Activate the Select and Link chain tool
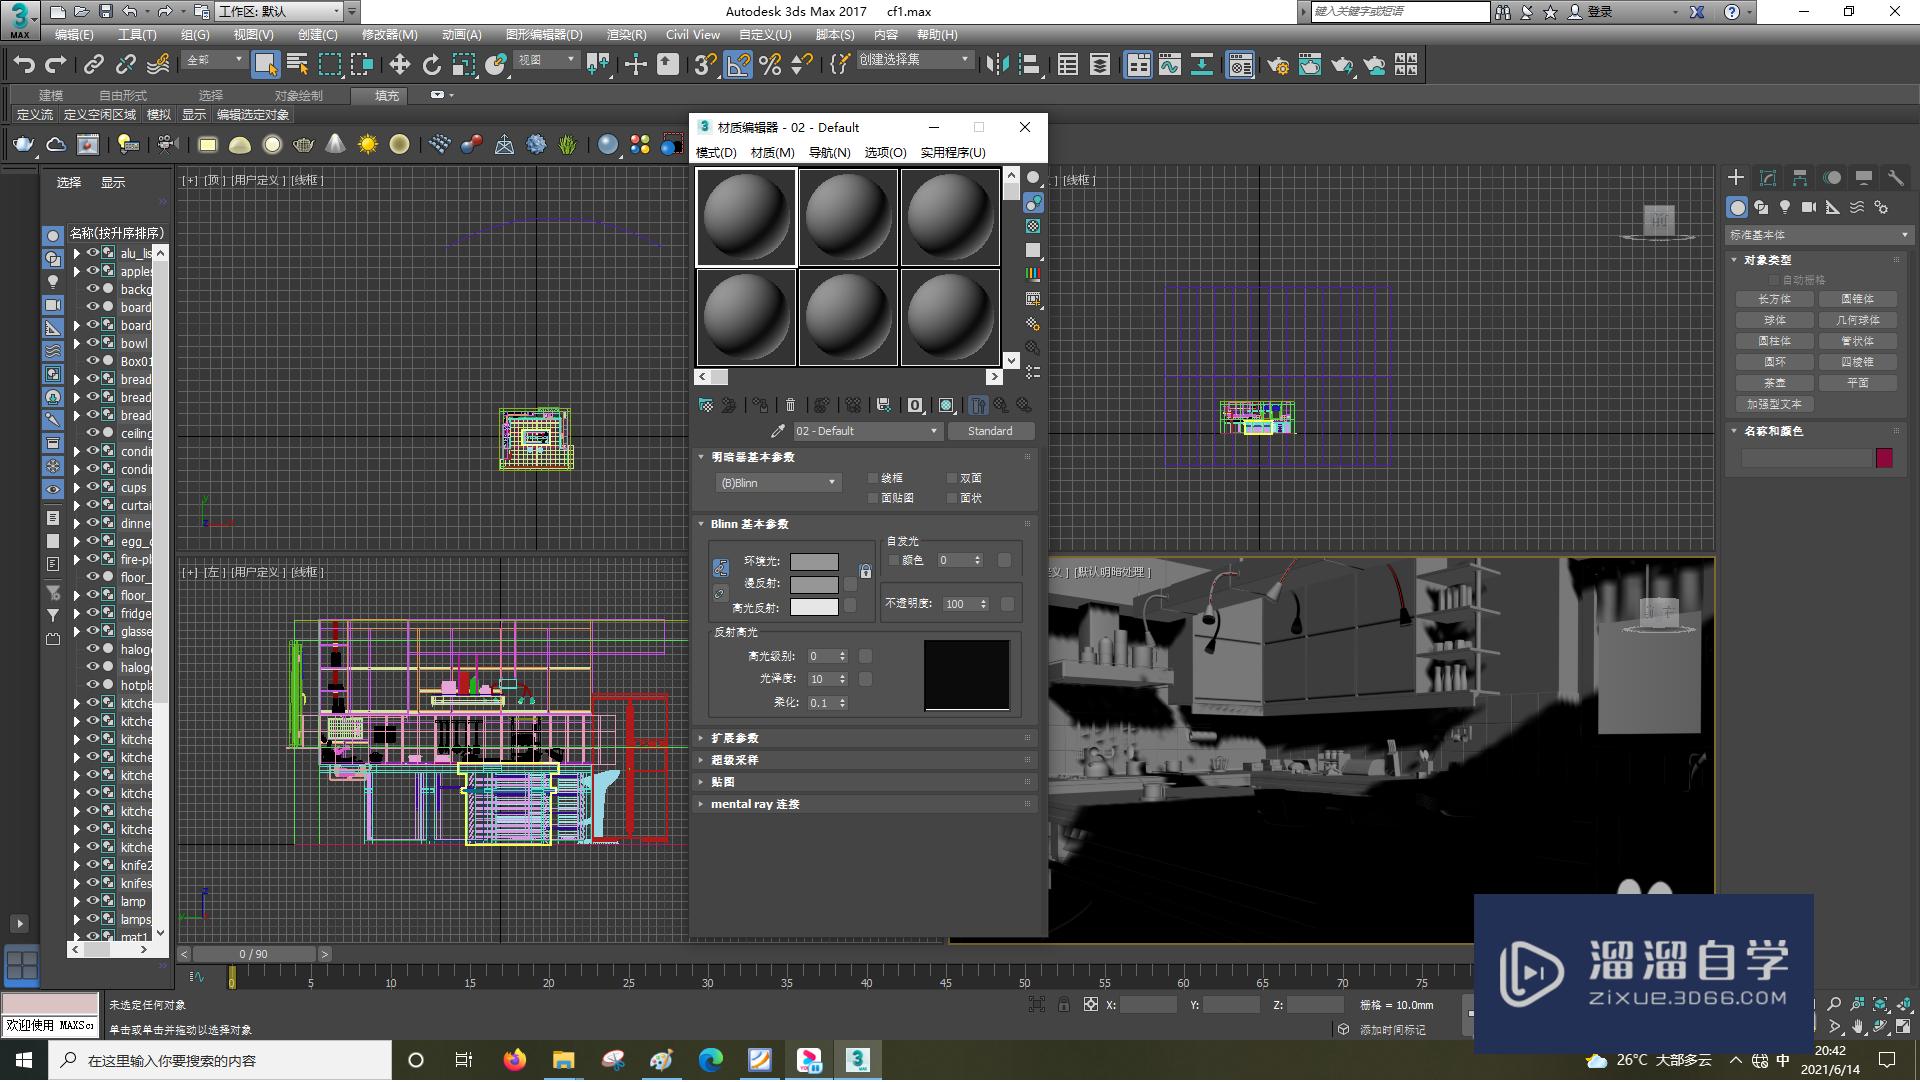This screenshot has width=1920, height=1082. click(93, 65)
